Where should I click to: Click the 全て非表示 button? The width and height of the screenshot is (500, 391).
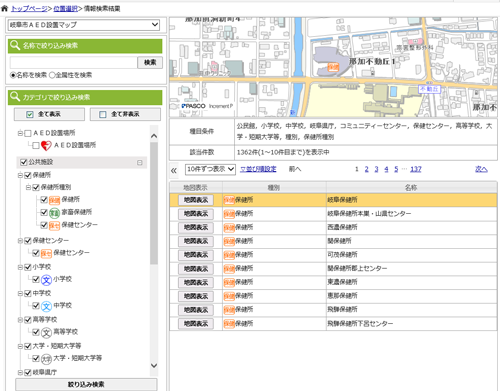tap(125, 114)
